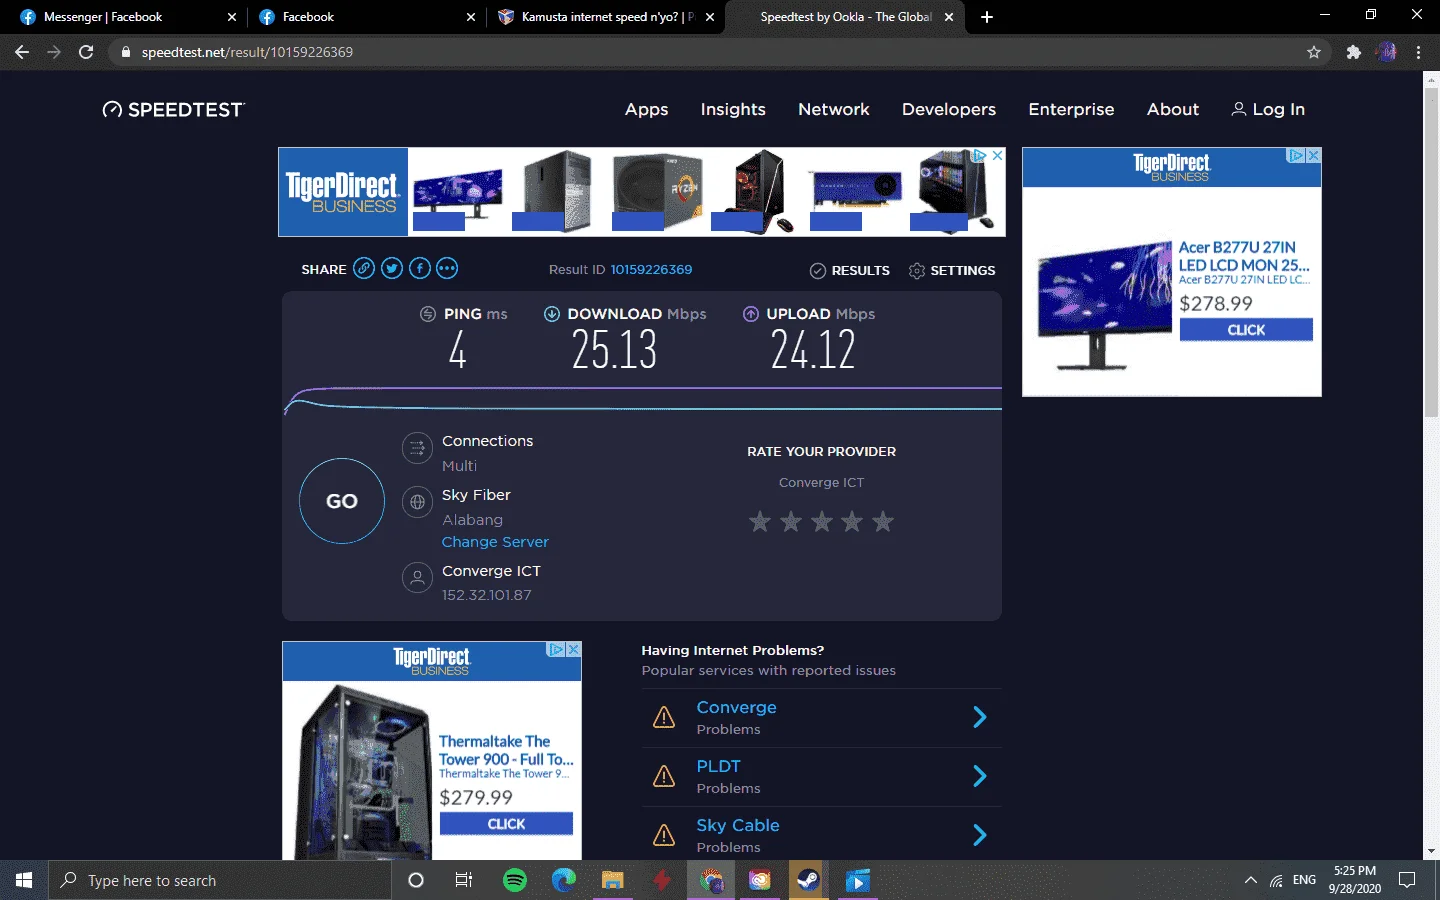Click the Speedtest logo
This screenshot has height=900, width=1440.
(174, 109)
